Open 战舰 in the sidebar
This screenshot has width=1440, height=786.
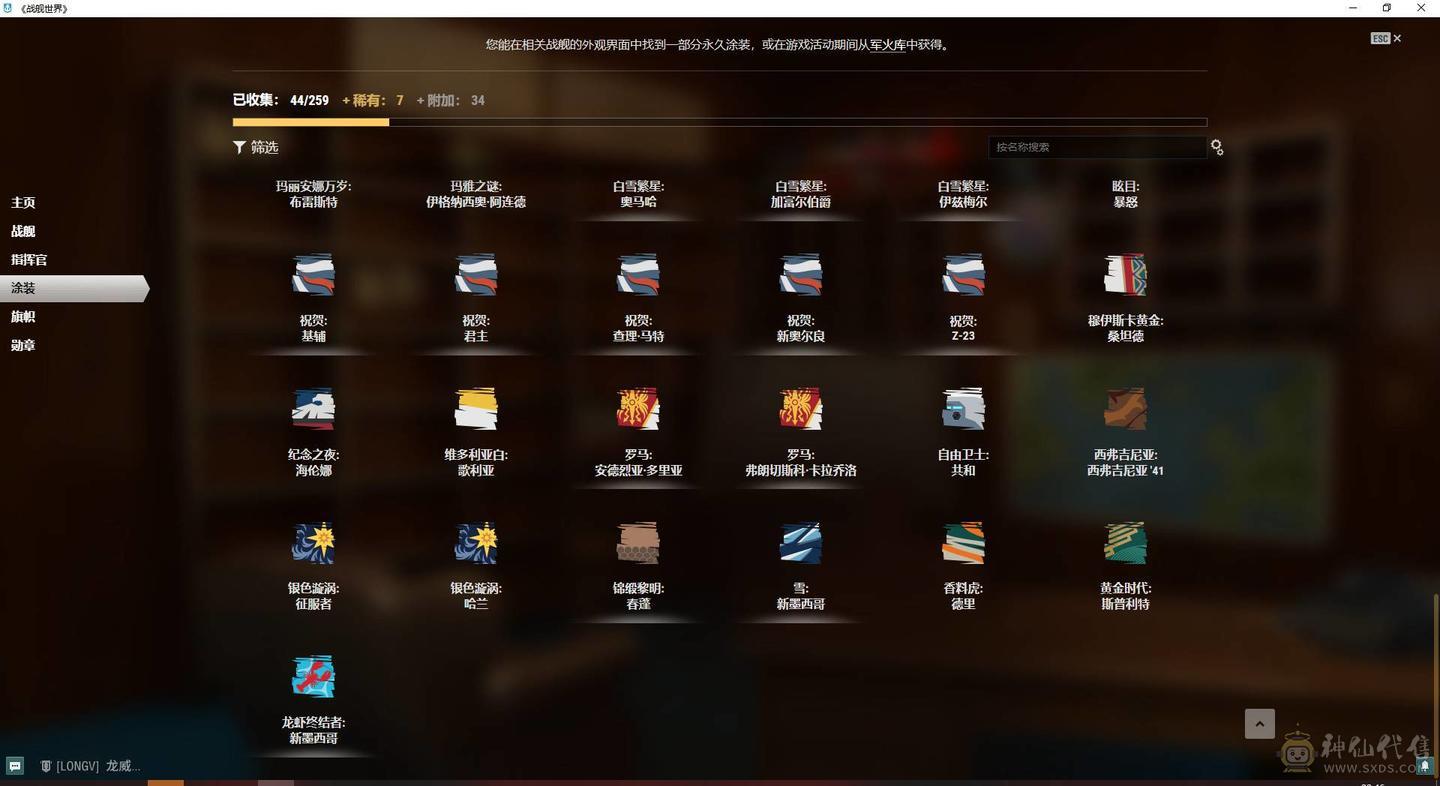point(23,231)
